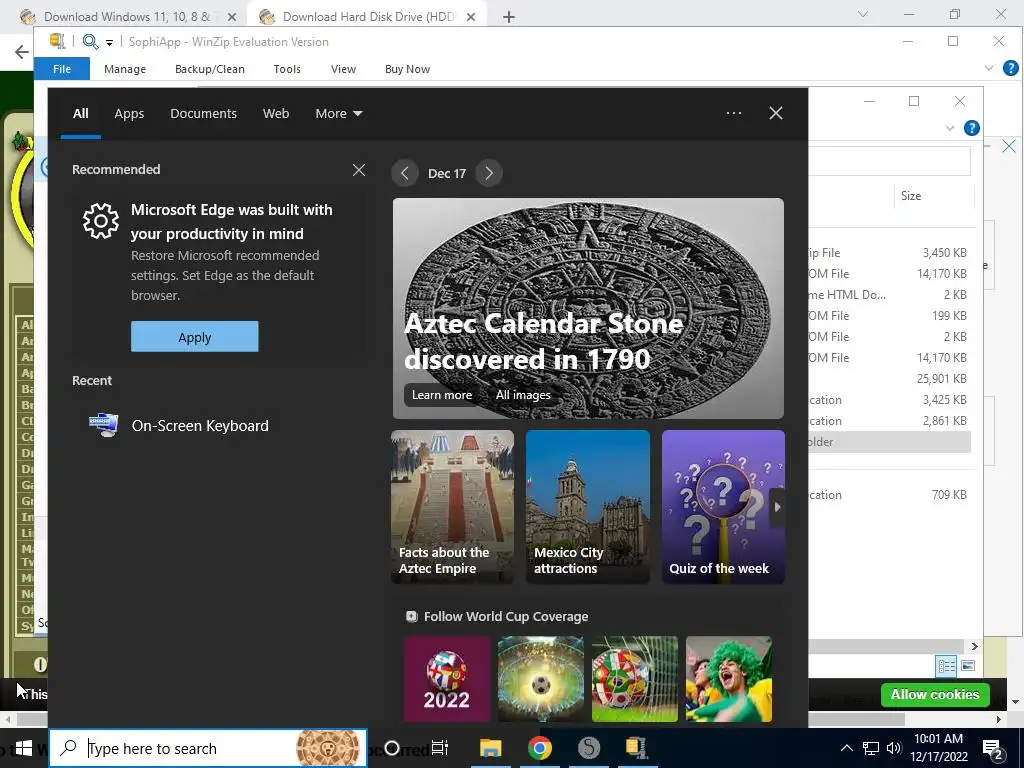
Task: Show more cards with the right arrow
Action: pyautogui.click(x=776, y=507)
